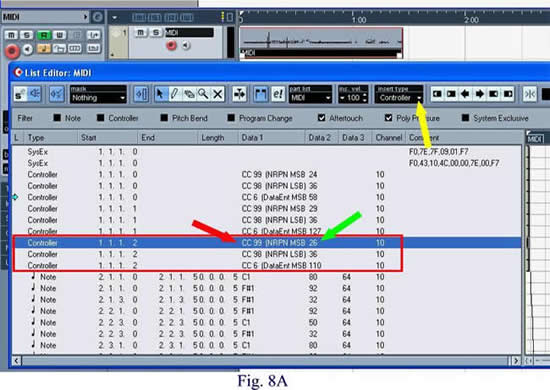Screen dimensions: 550x390
Task: Click the Edit VST Instrument e! button
Action: (278, 94)
